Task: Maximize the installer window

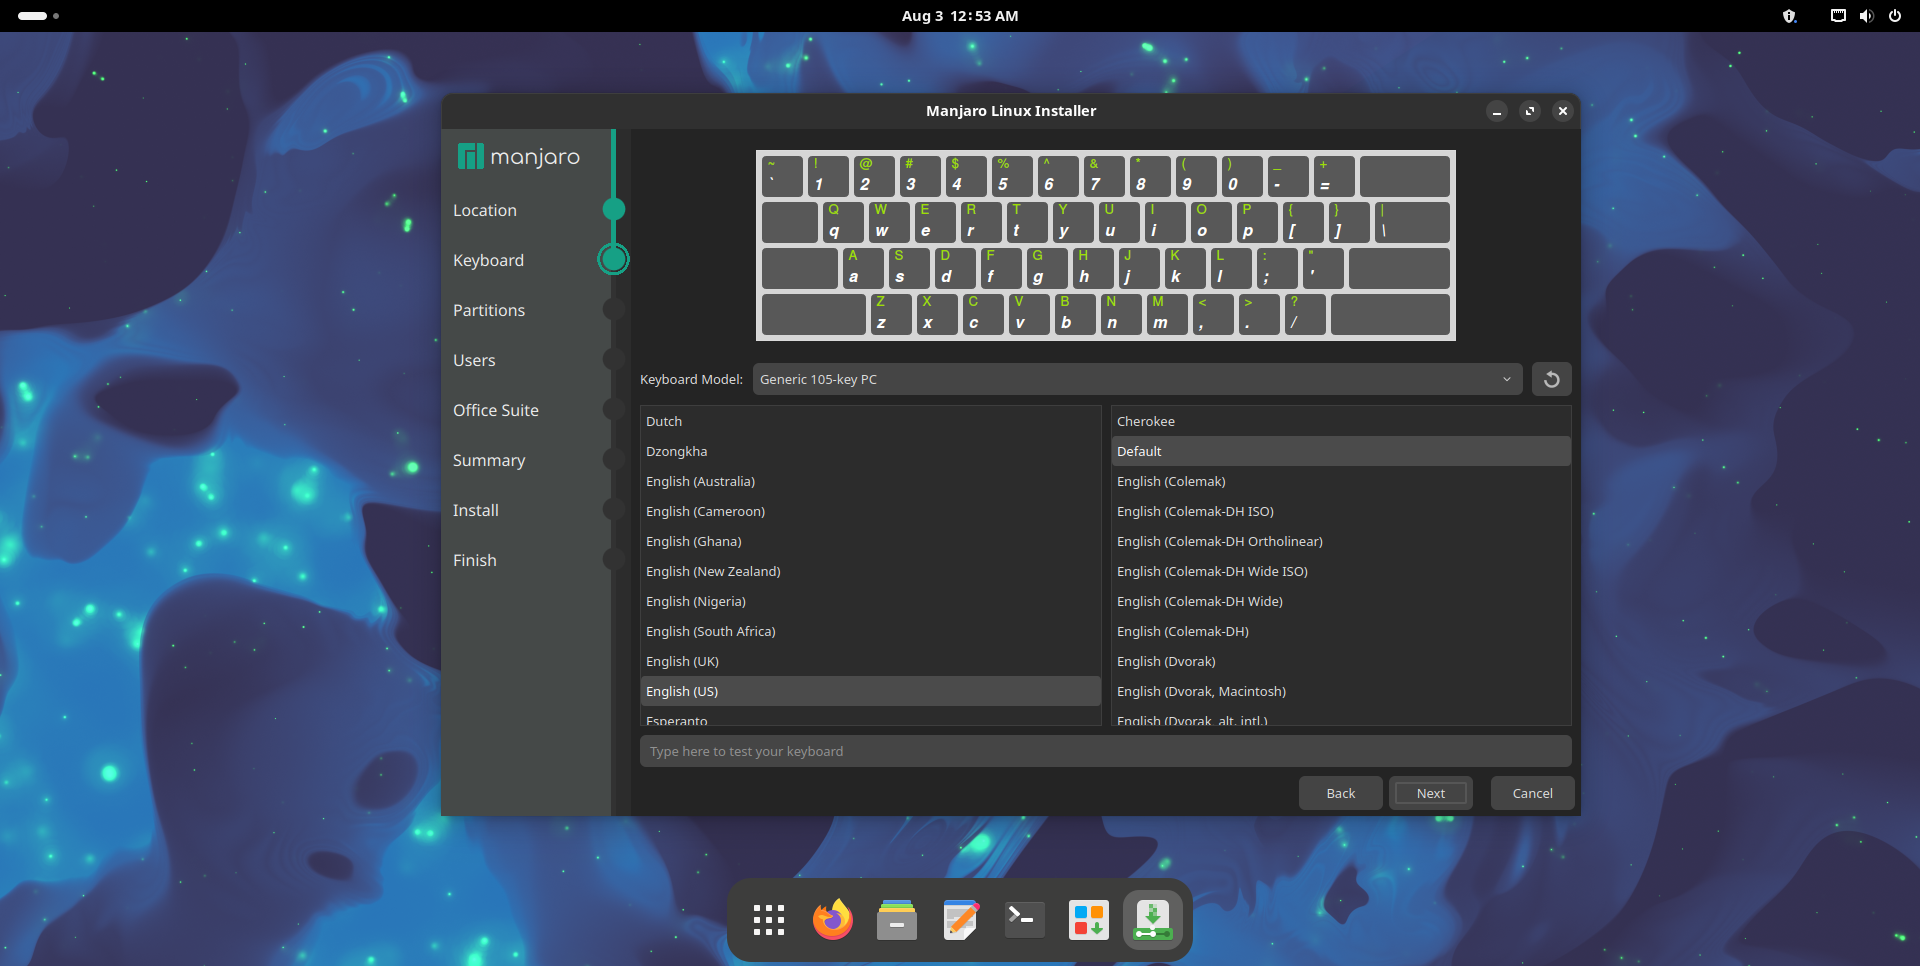Action: (1529, 111)
